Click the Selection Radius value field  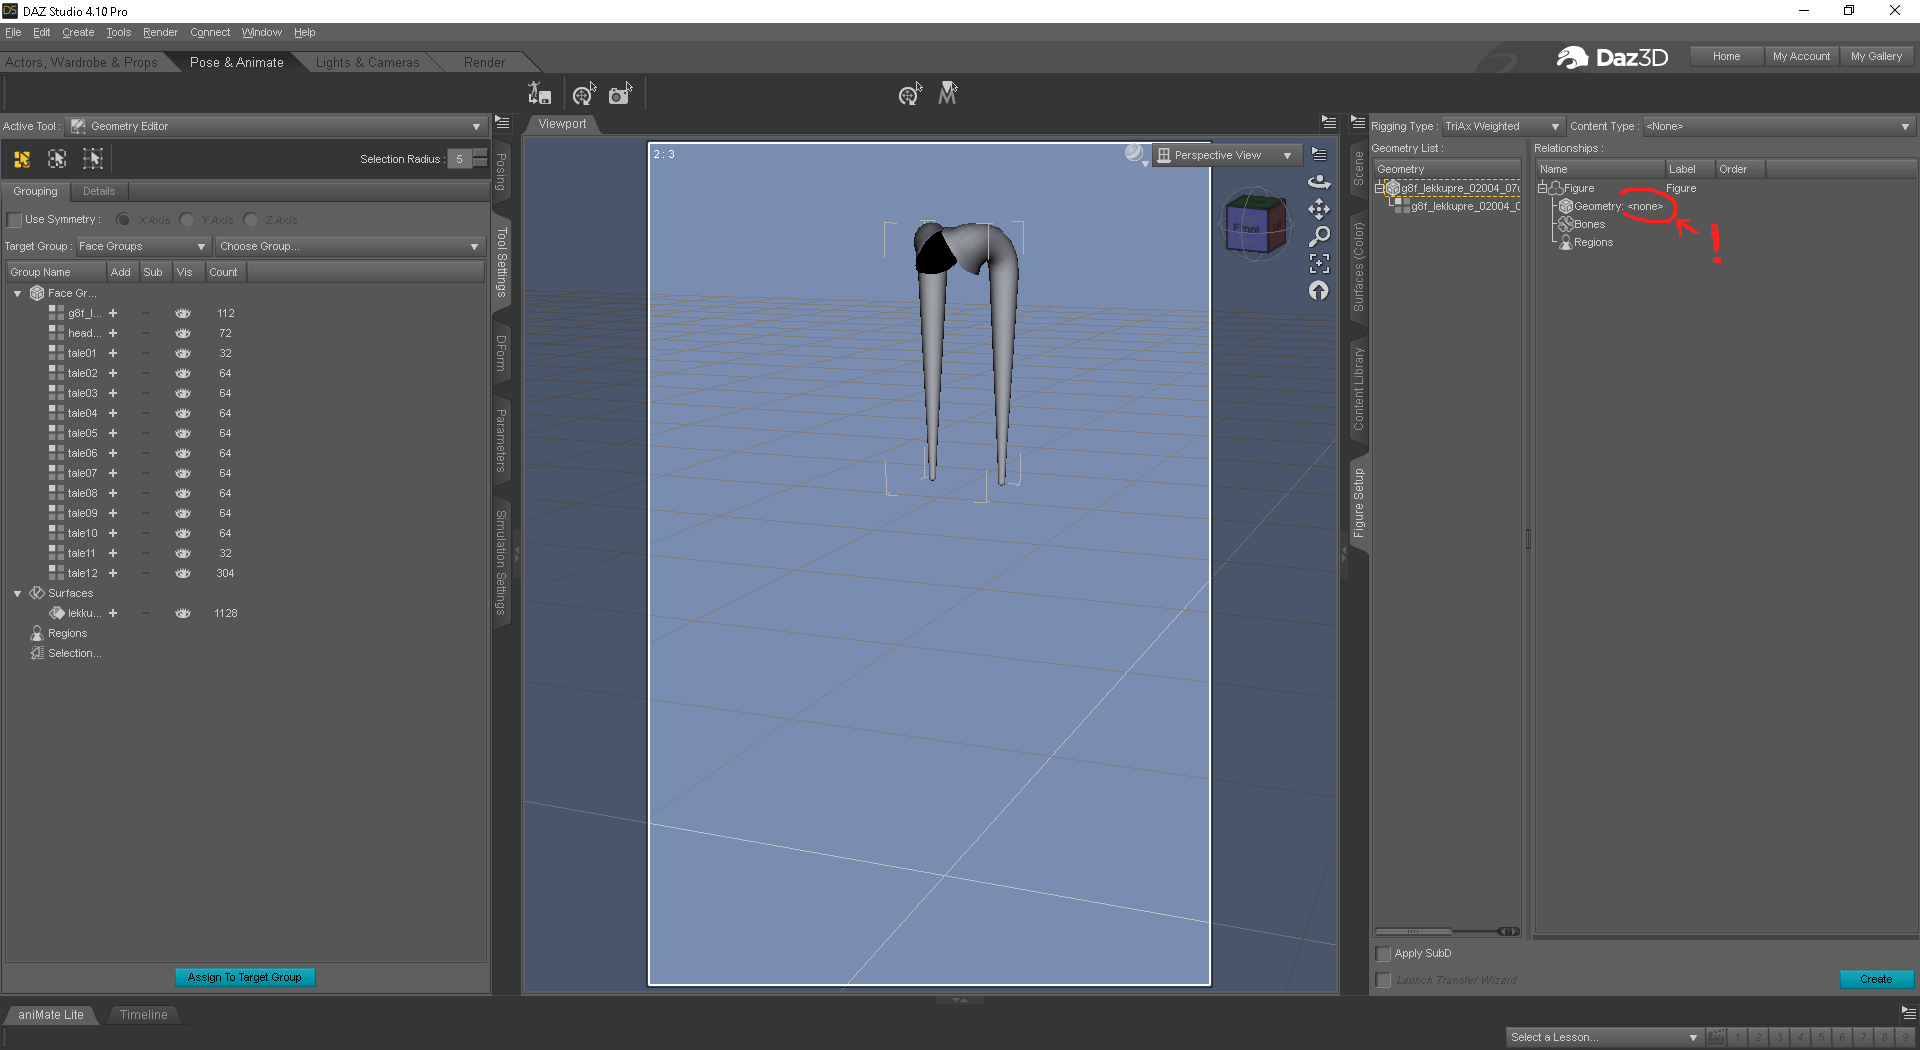pos(460,159)
